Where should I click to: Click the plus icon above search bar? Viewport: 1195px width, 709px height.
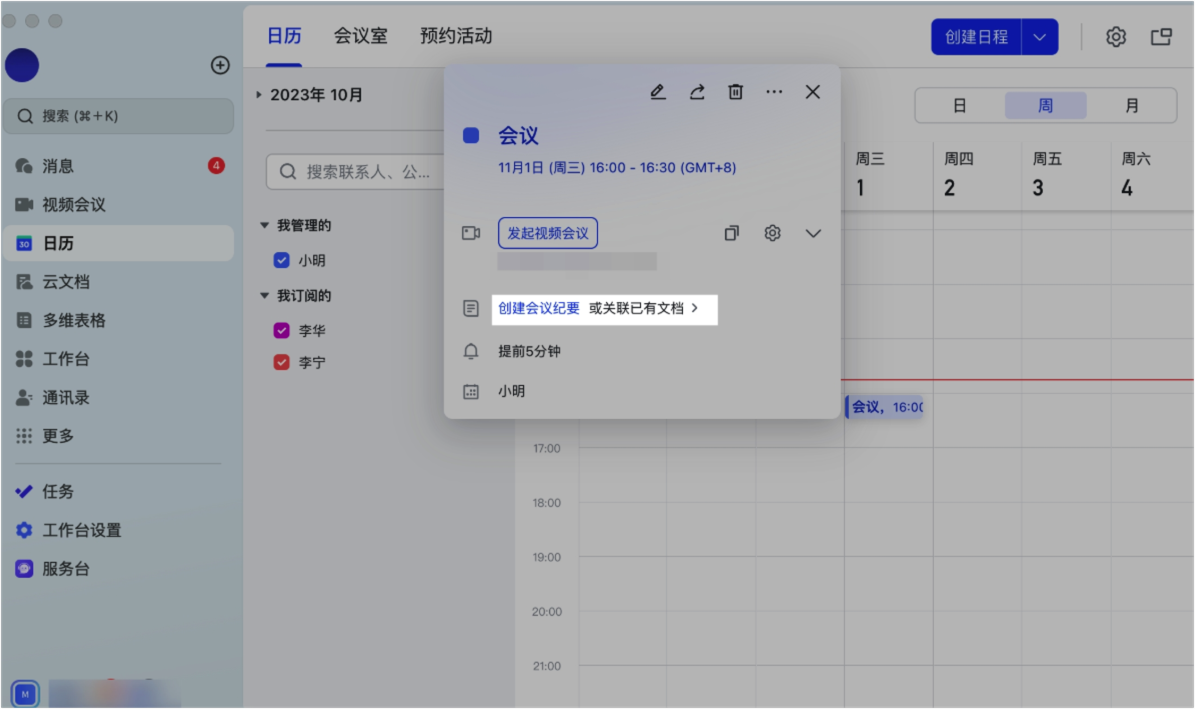(x=220, y=65)
